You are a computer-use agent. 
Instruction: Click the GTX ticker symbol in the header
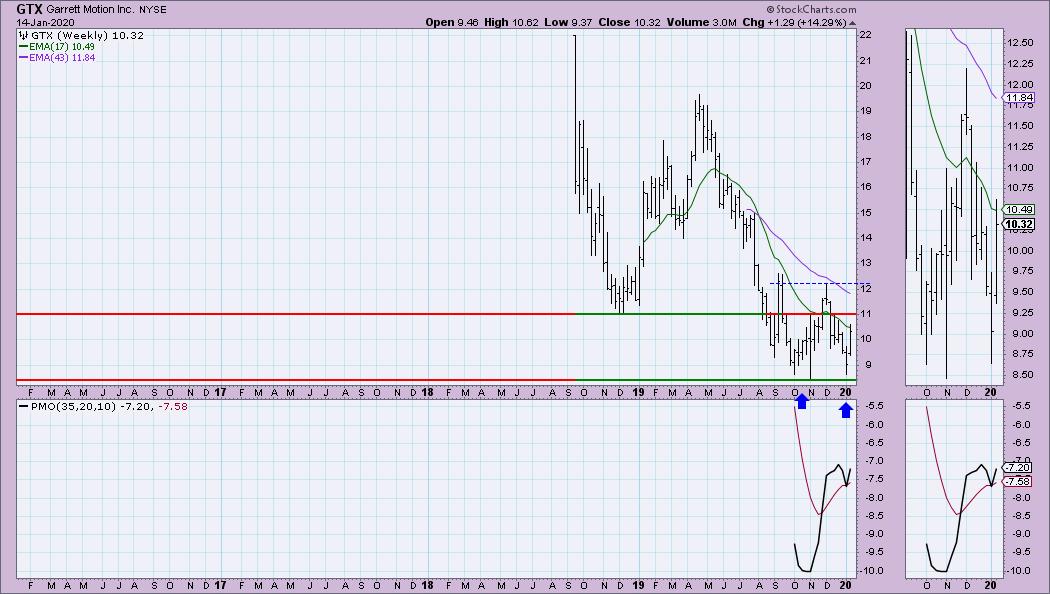(x=29, y=9)
